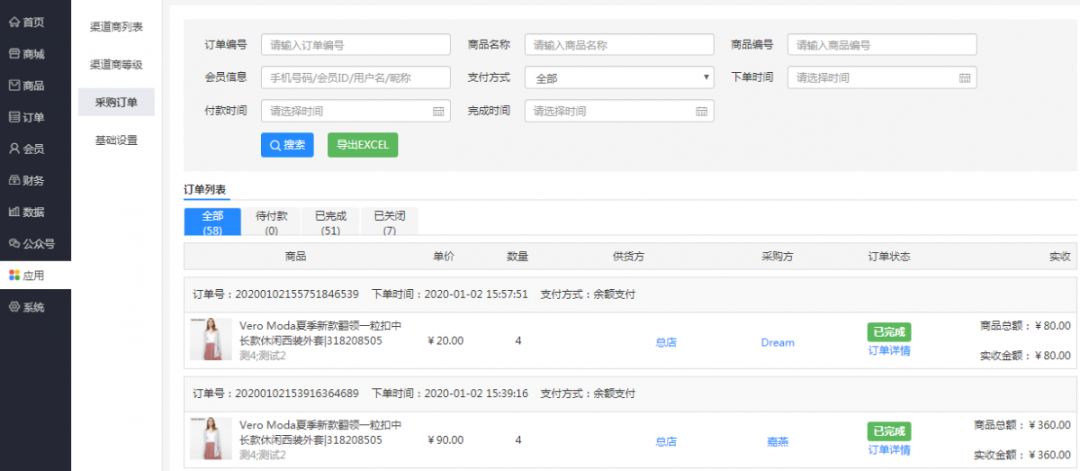This screenshot has width=1080, height=471.
Task: Select the 渠道商等级 submenu item
Action: 116,65
